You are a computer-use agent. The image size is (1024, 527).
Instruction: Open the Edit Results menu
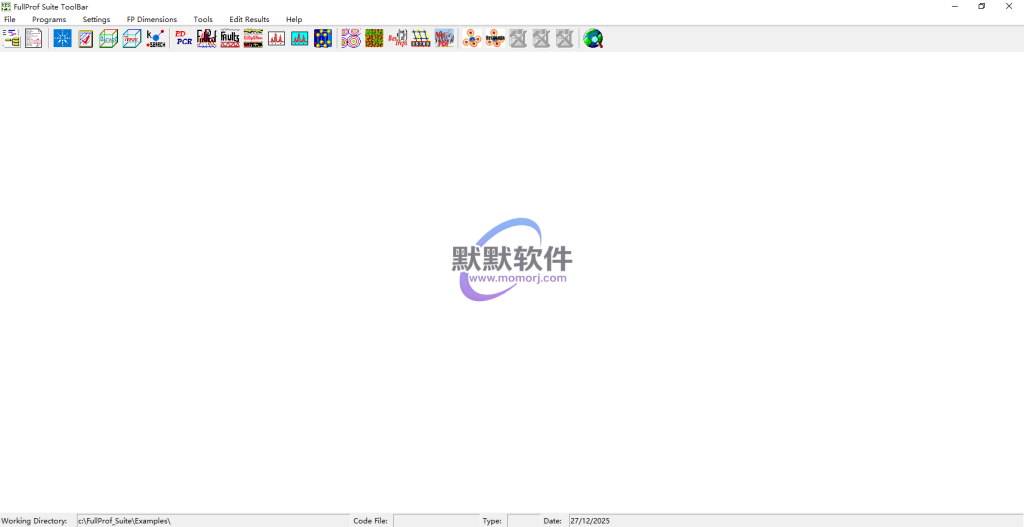249,19
